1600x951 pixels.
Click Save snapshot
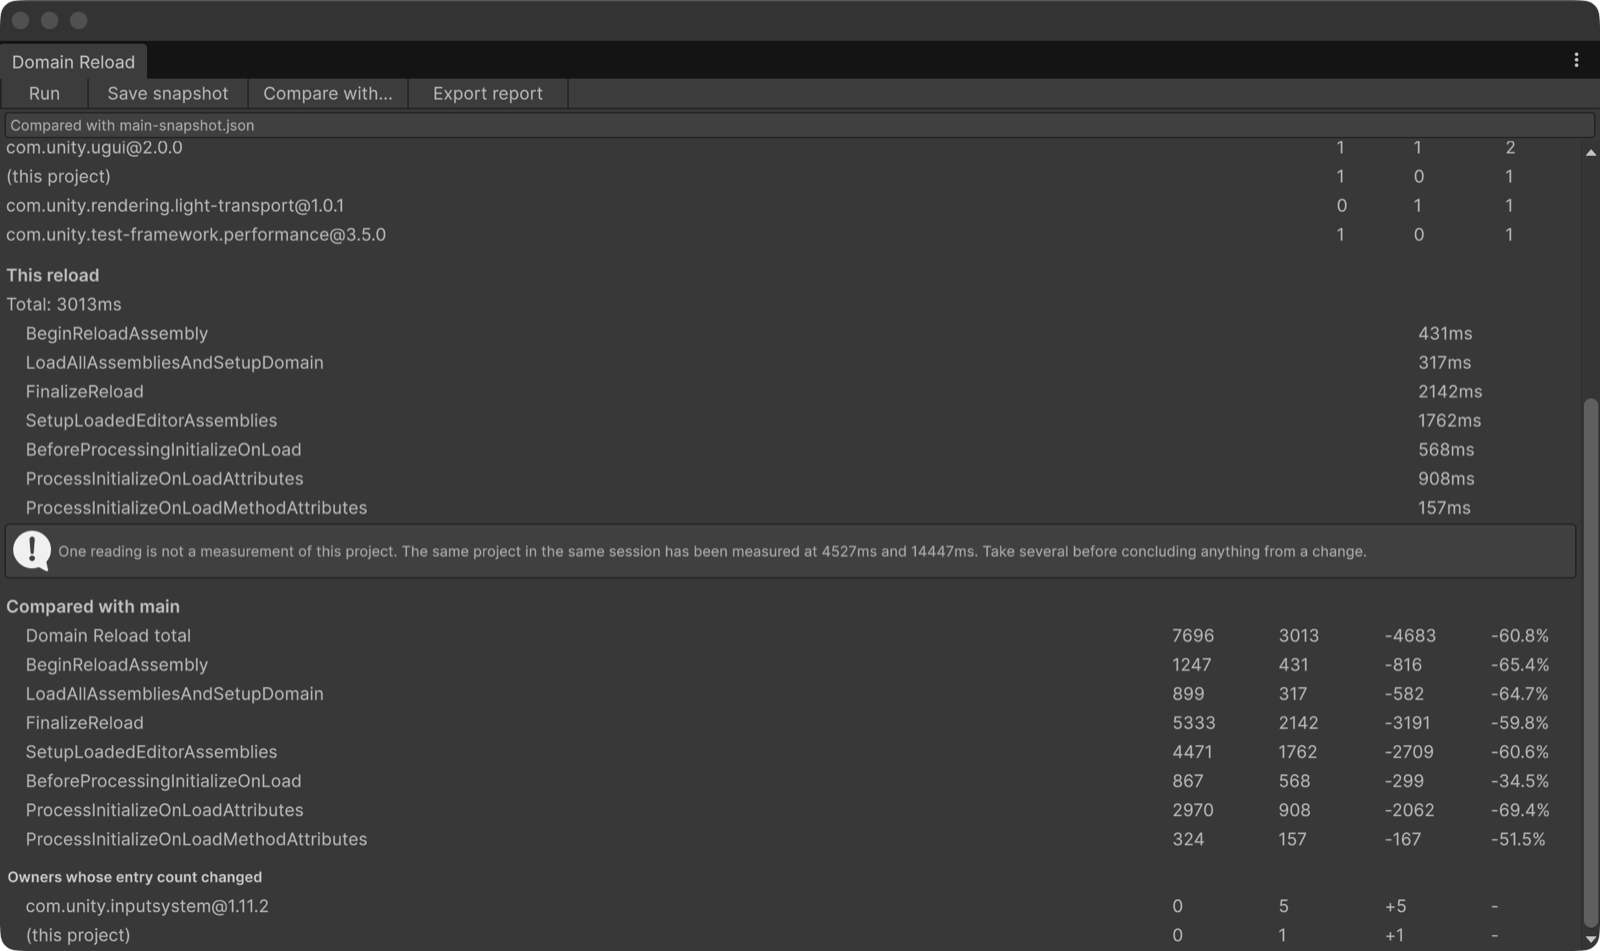tap(167, 93)
